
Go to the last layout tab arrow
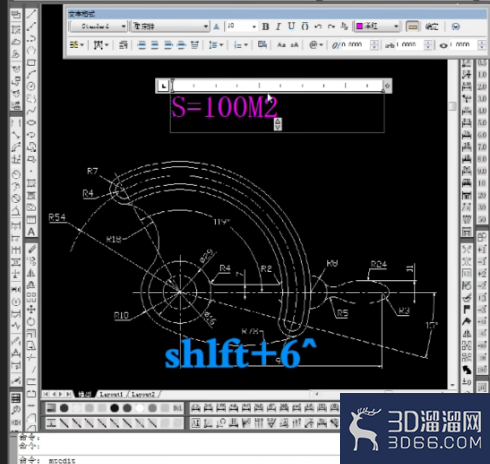point(69,394)
